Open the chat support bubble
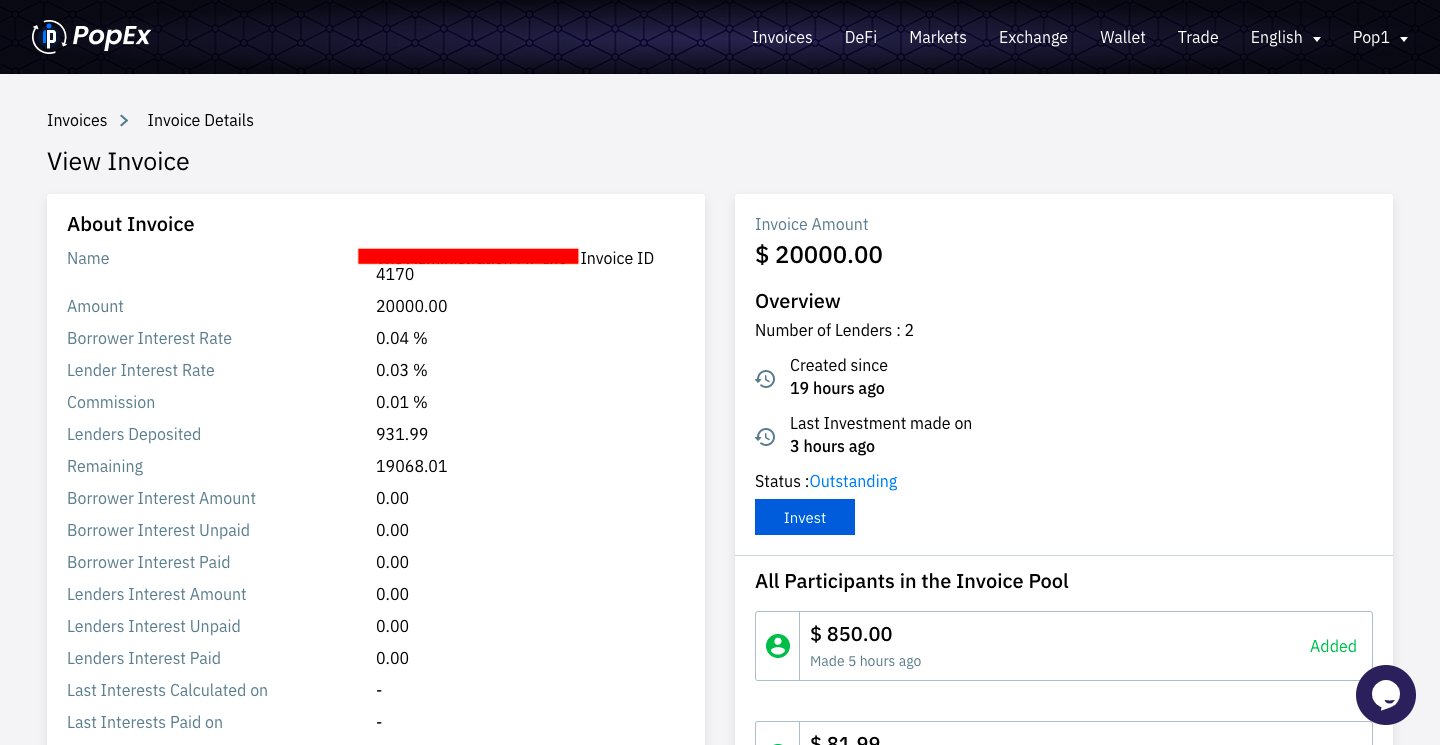 pos(1385,695)
